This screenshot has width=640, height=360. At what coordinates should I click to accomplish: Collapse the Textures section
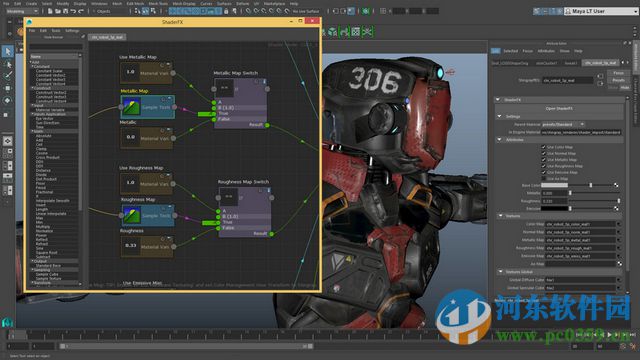(500, 216)
